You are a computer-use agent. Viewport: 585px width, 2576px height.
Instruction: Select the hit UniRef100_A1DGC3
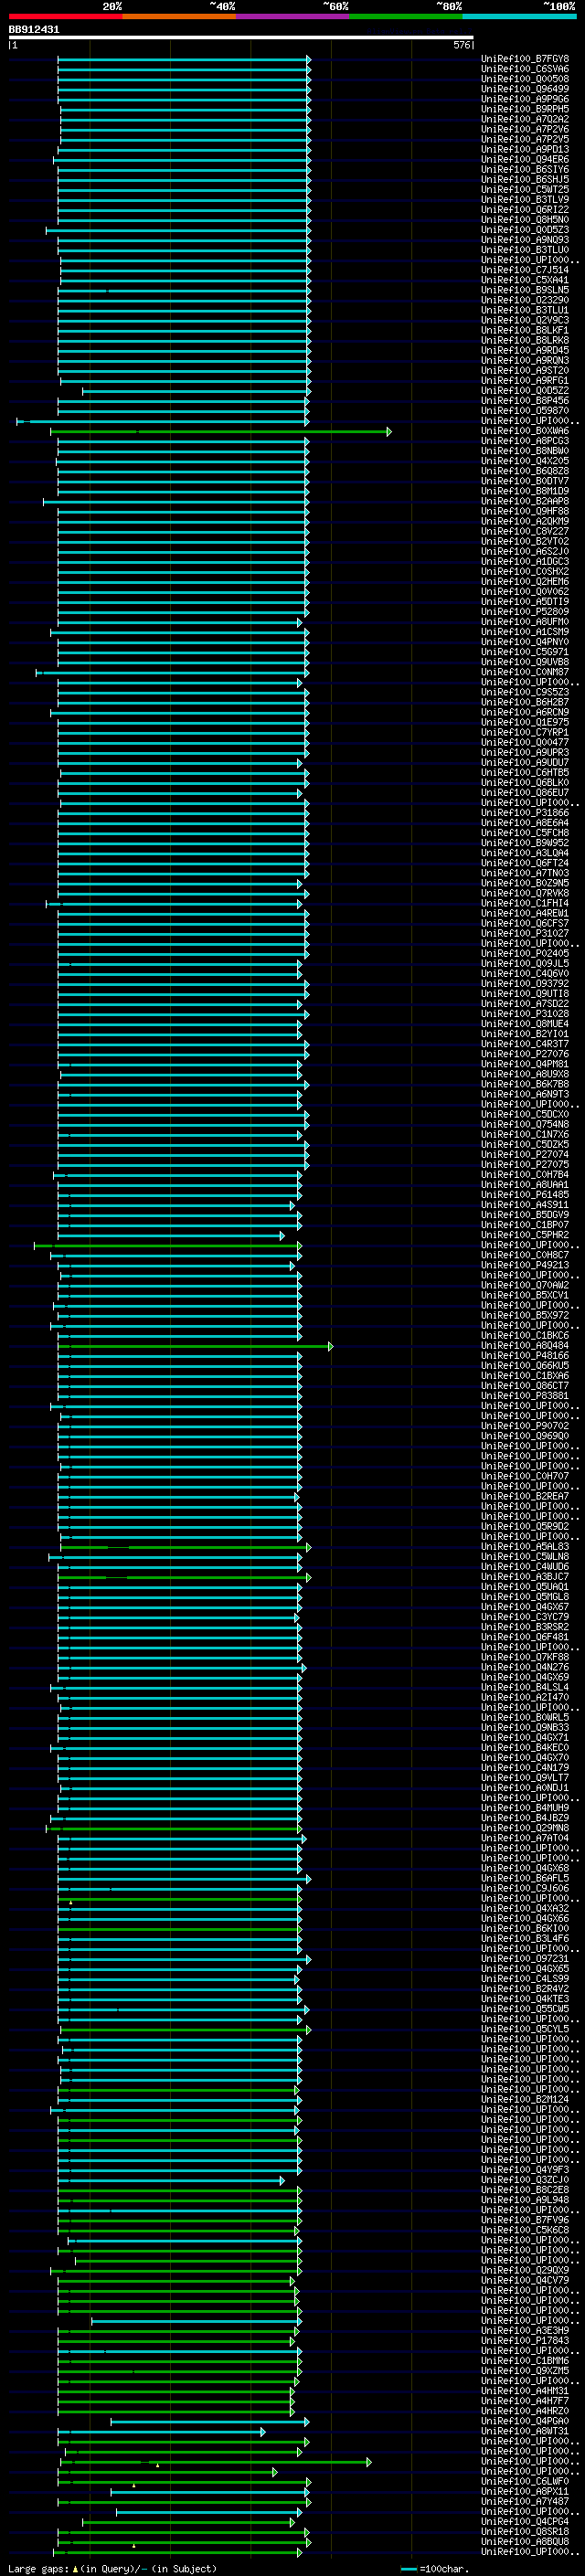(525, 562)
